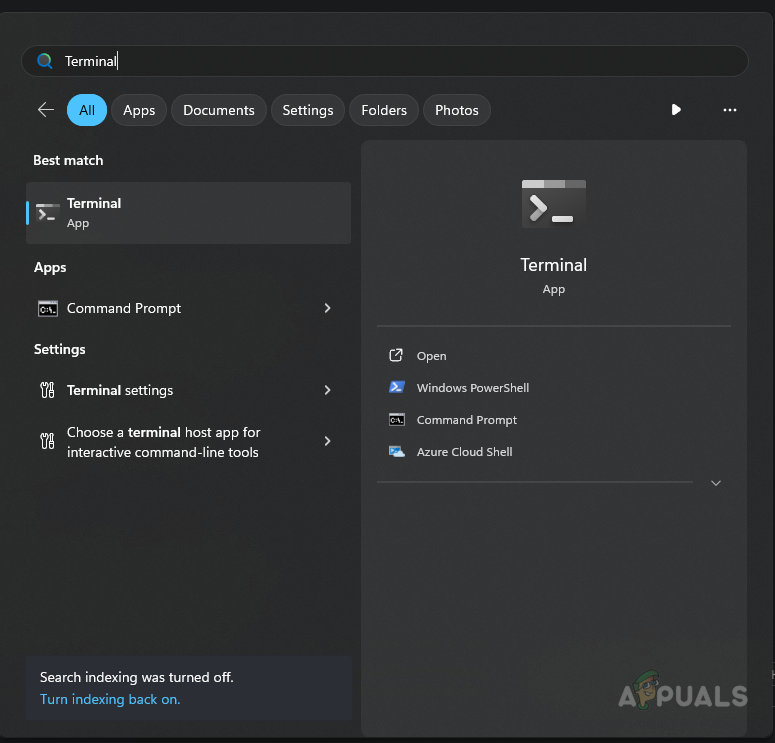This screenshot has height=743, width=775.
Task: Switch to the Documents filter tab
Action: click(218, 110)
